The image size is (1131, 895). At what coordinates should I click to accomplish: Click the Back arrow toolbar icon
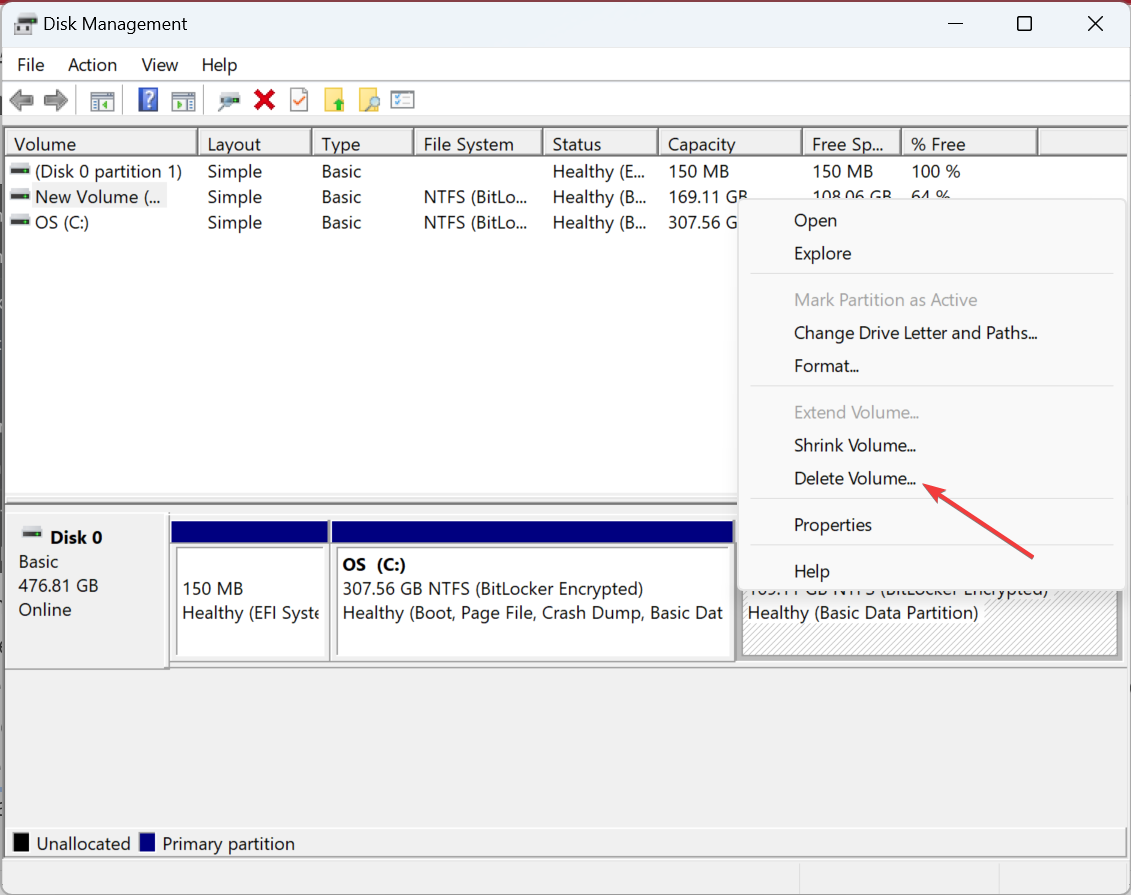pos(22,100)
